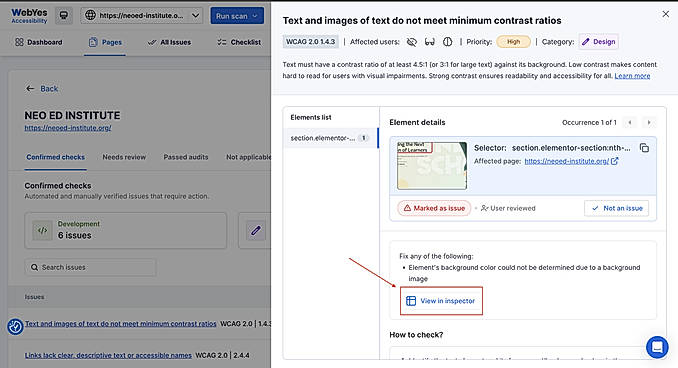The width and height of the screenshot is (678, 368).
Task: Select the Needs review tab
Action: point(124,157)
